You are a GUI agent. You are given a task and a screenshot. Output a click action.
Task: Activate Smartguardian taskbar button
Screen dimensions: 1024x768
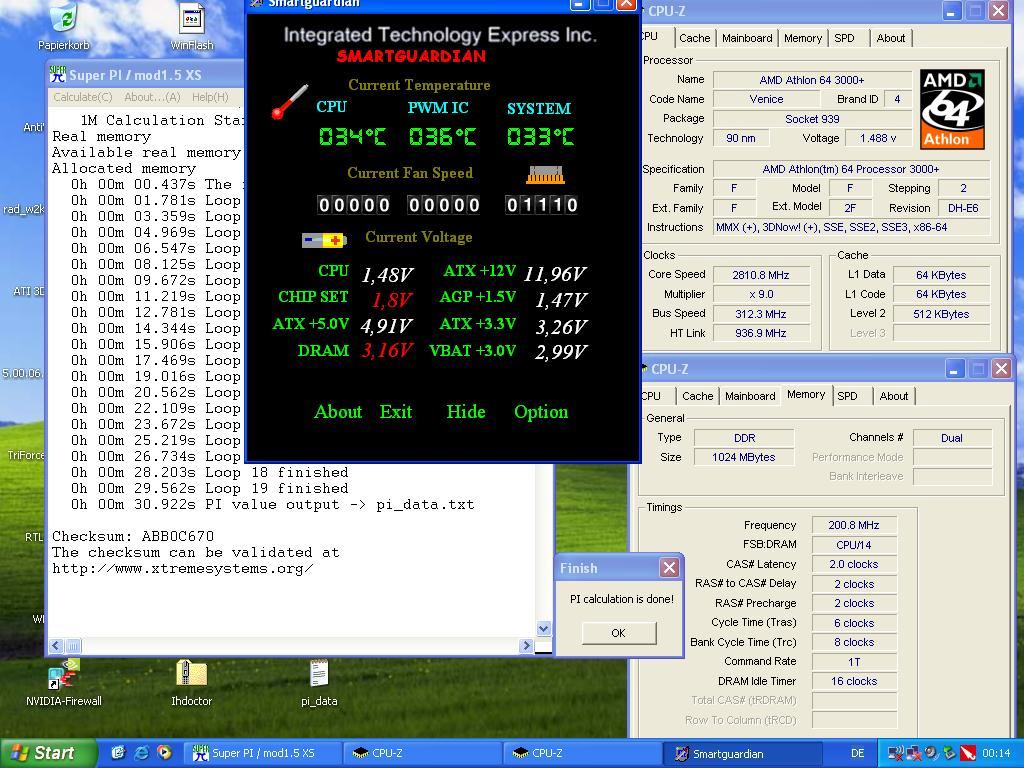click(x=743, y=753)
